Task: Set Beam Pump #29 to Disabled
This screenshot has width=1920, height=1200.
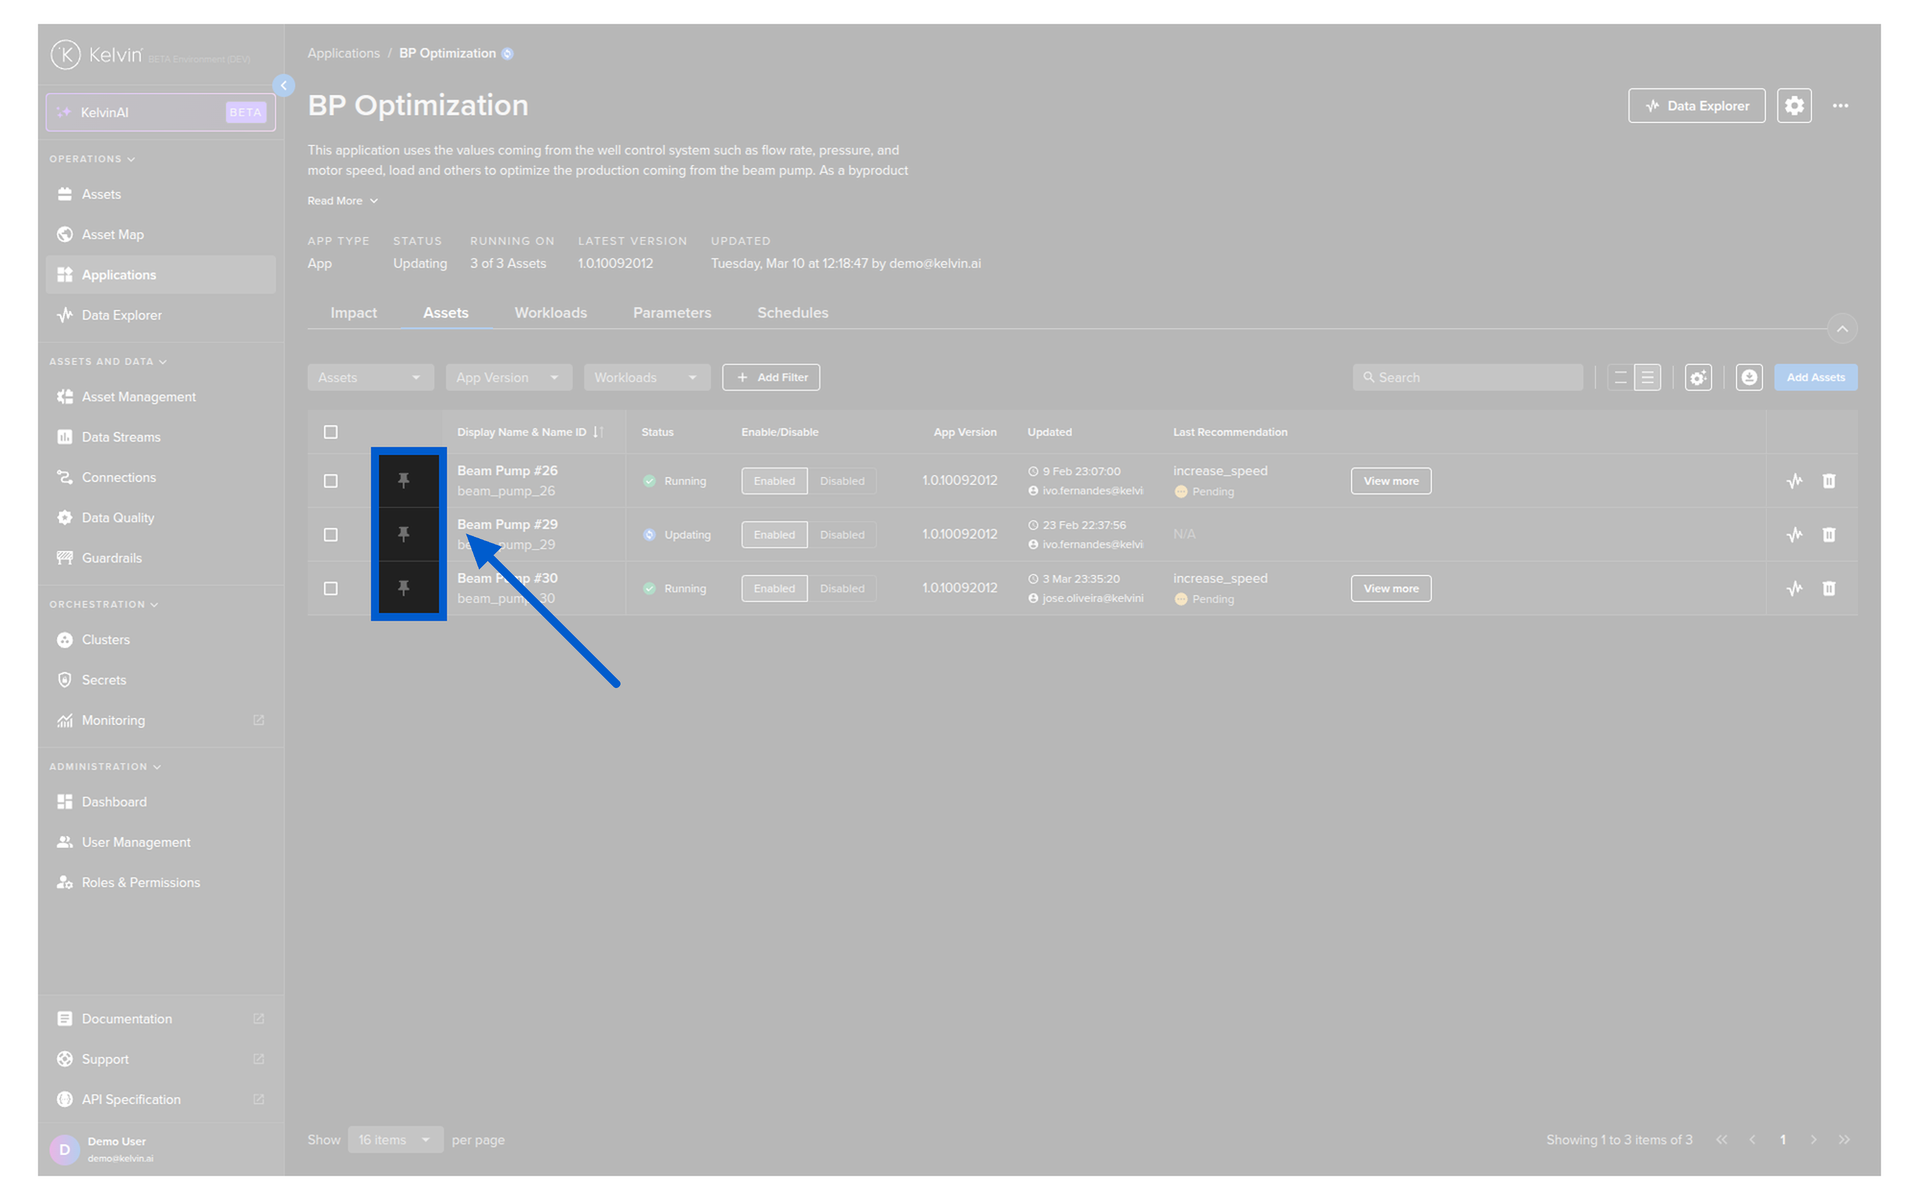Action: click(842, 535)
